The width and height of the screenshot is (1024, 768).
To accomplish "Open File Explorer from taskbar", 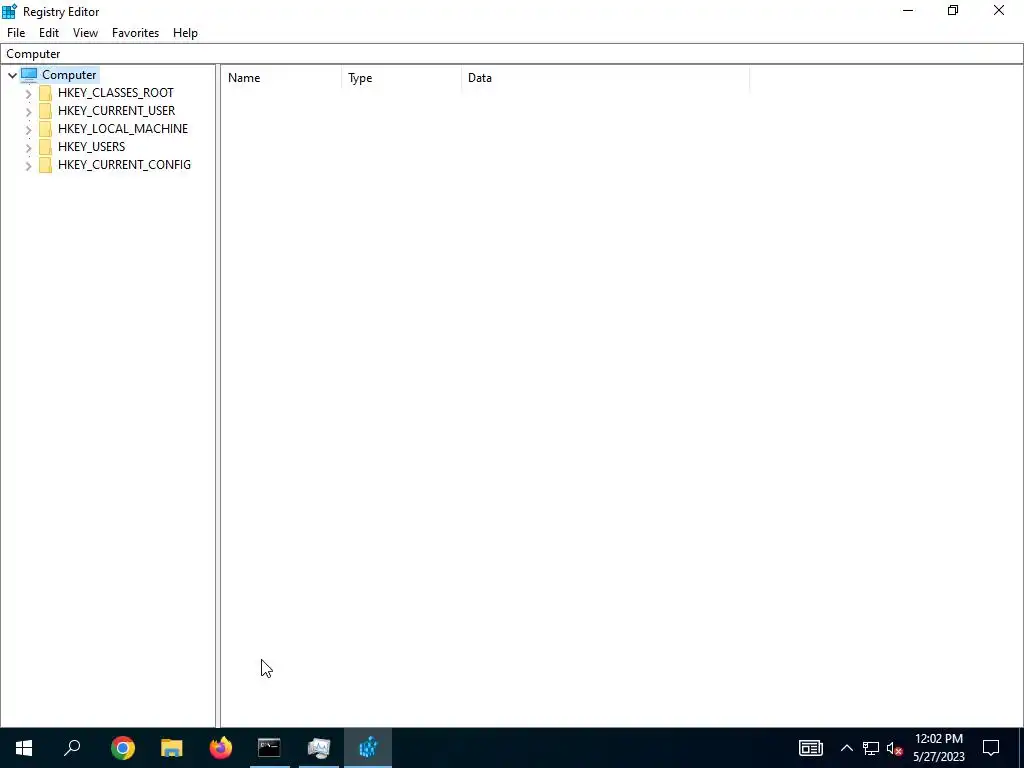I will [172, 748].
